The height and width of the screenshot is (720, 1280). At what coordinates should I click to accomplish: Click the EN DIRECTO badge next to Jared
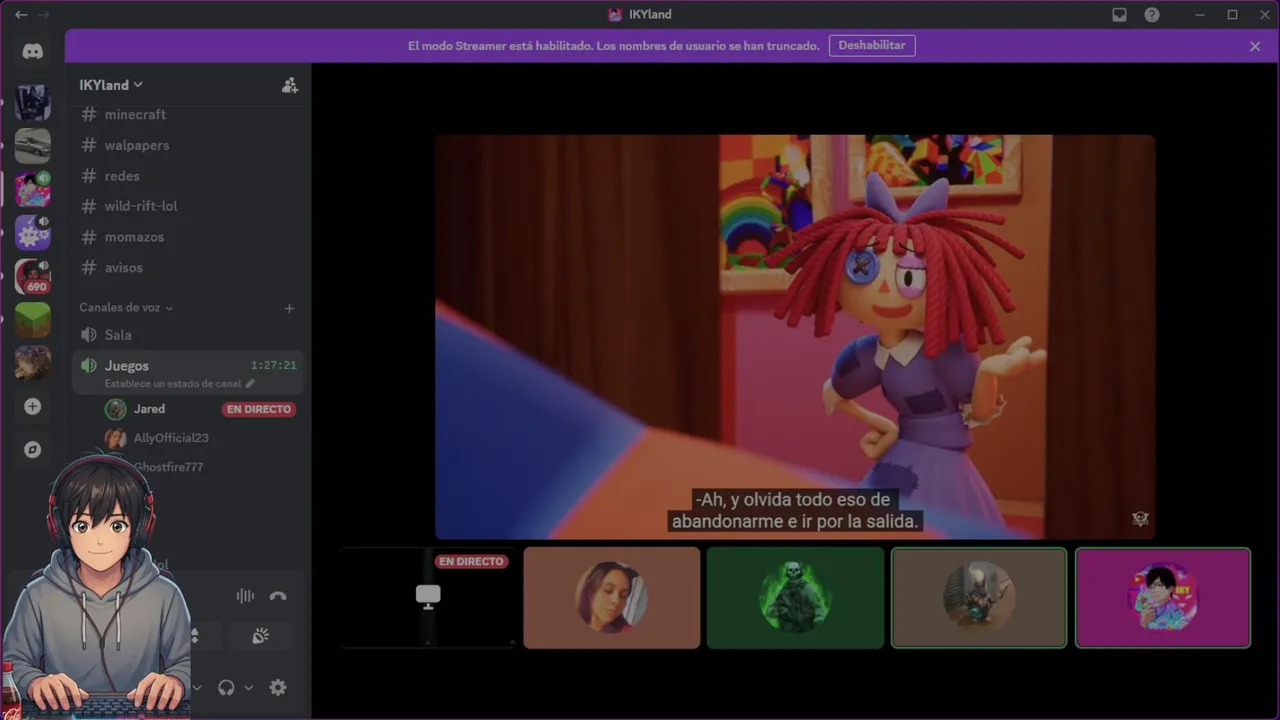[x=259, y=409]
